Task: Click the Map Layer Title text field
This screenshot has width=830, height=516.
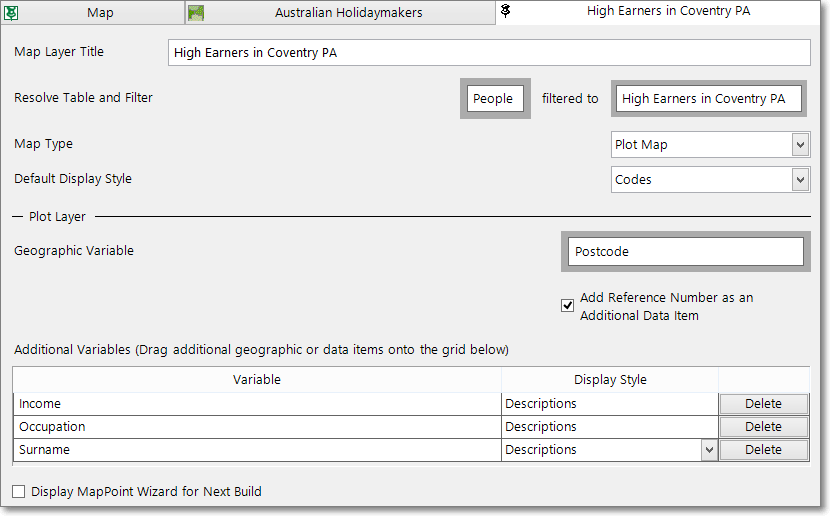Action: pos(489,52)
